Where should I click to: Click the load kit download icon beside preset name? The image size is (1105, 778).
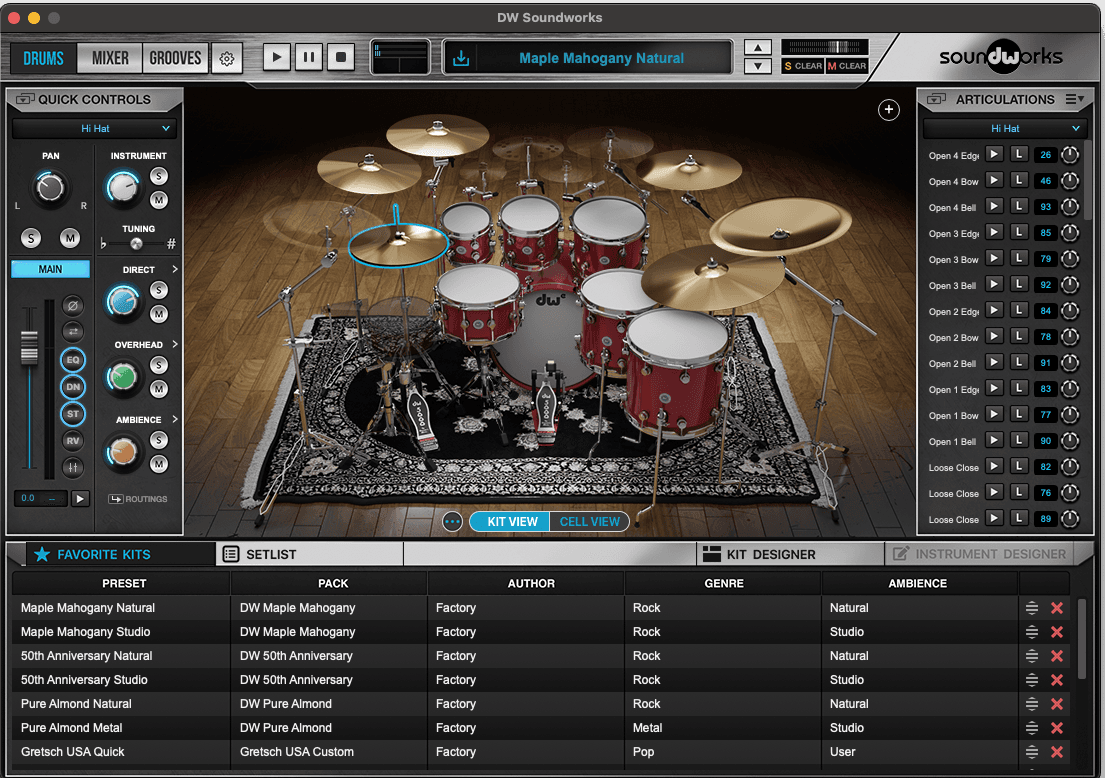pos(461,58)
